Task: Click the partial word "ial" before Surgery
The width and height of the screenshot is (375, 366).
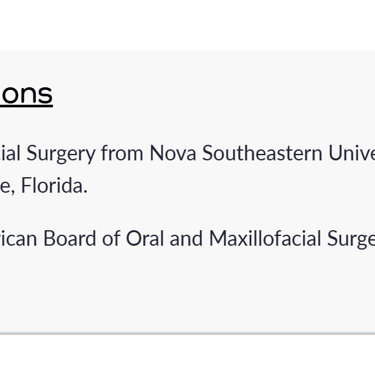Action: tap(10, 153)
